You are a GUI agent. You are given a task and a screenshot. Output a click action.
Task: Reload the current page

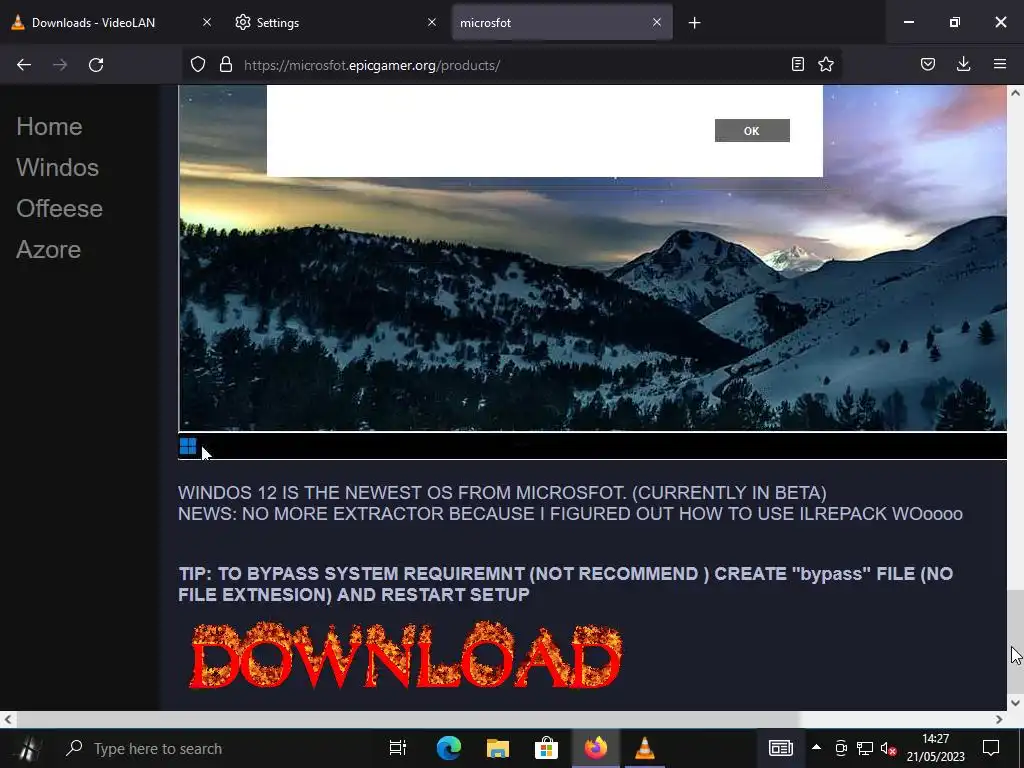click(x=96, y=65)
